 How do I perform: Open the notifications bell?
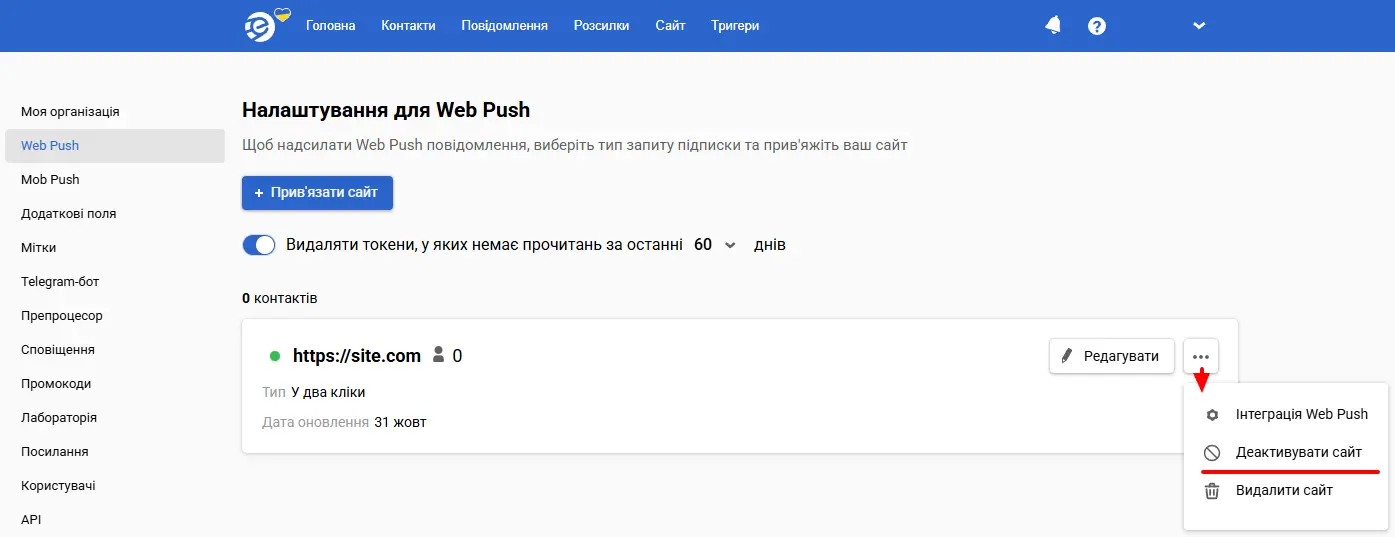tap(1053, 26)
